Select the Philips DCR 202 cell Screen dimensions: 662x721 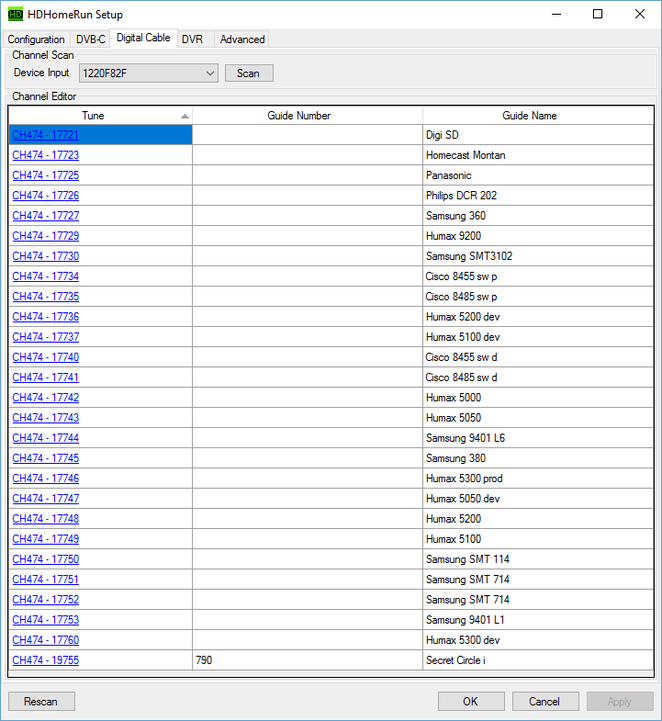coord(538,195)
